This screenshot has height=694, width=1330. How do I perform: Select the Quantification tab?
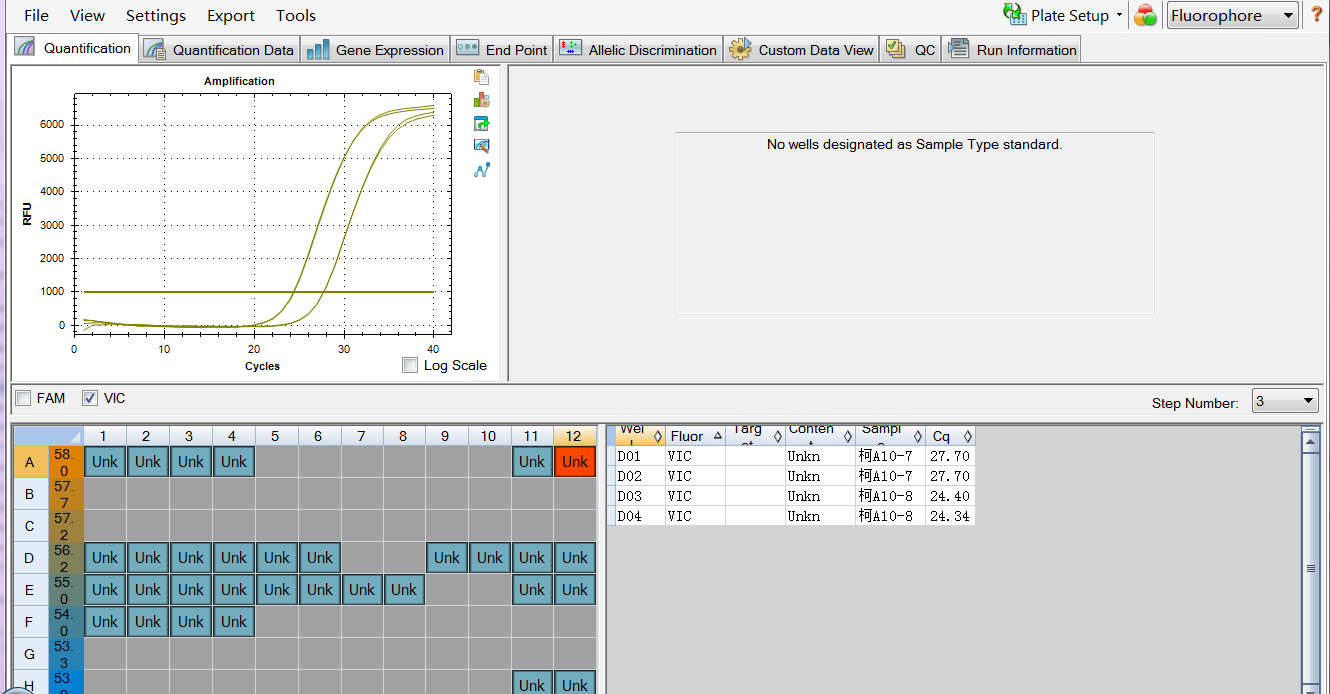coord(74,48)
